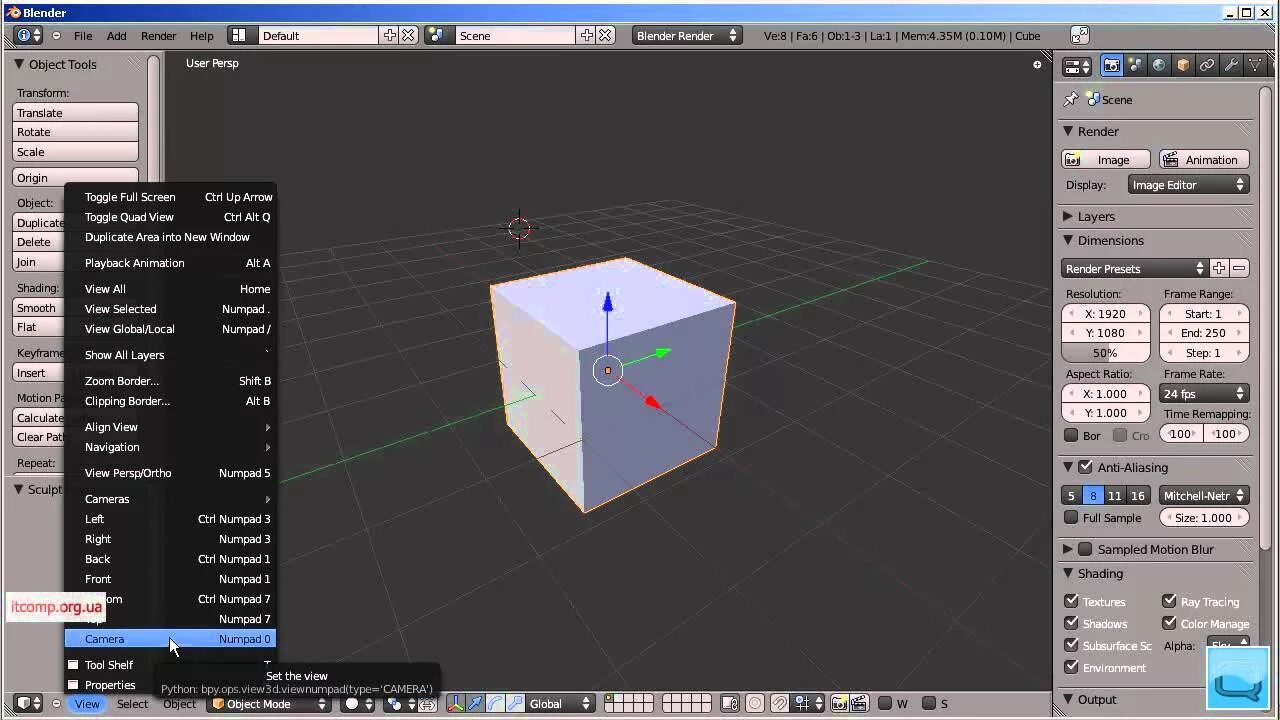The height and width of the screenshot is (720, 1280).
Task: Select the translate manipulator arrow icon
Action: click(x=475, y=704)
